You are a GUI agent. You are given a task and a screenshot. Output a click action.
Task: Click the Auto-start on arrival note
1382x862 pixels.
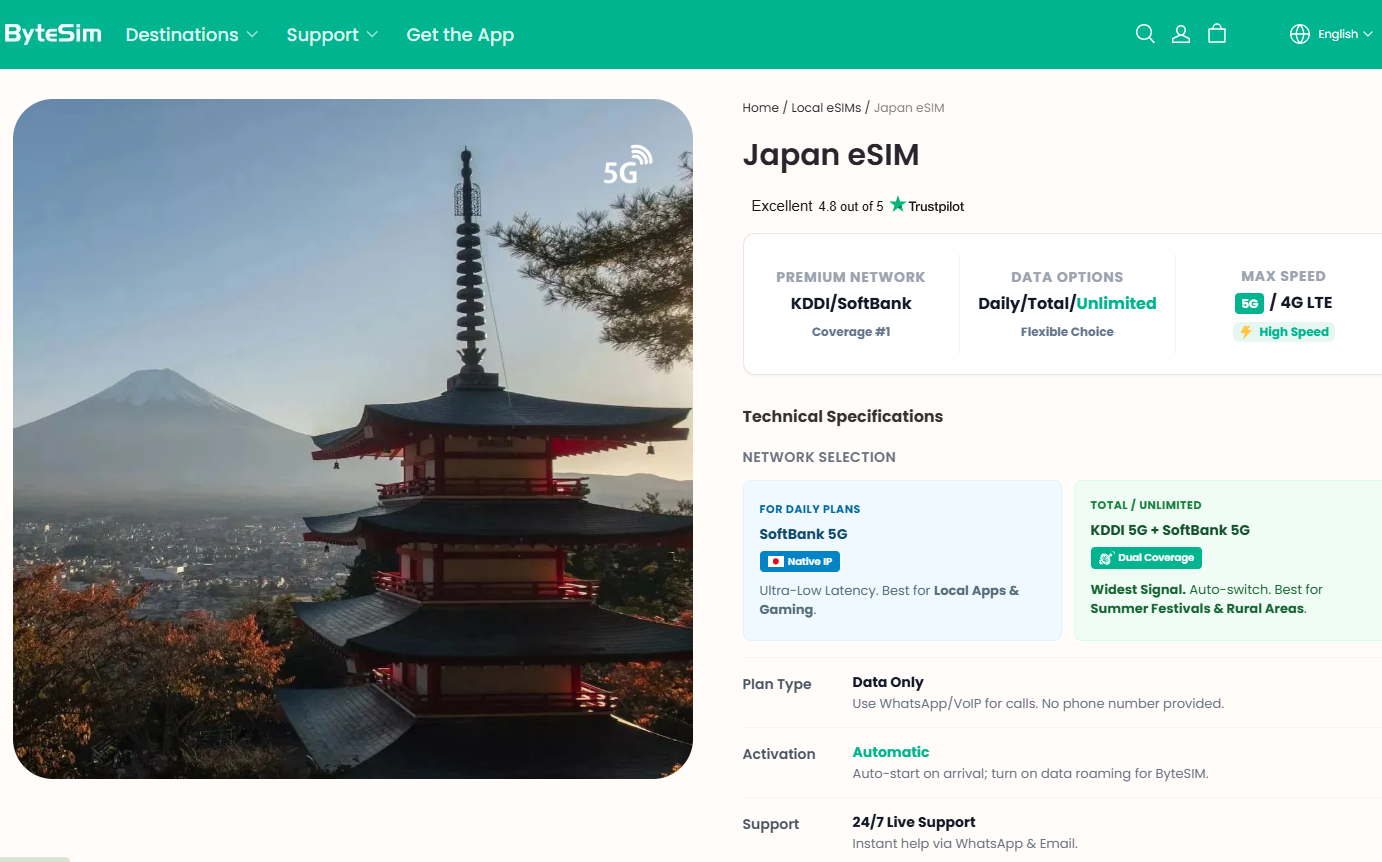1030,774
